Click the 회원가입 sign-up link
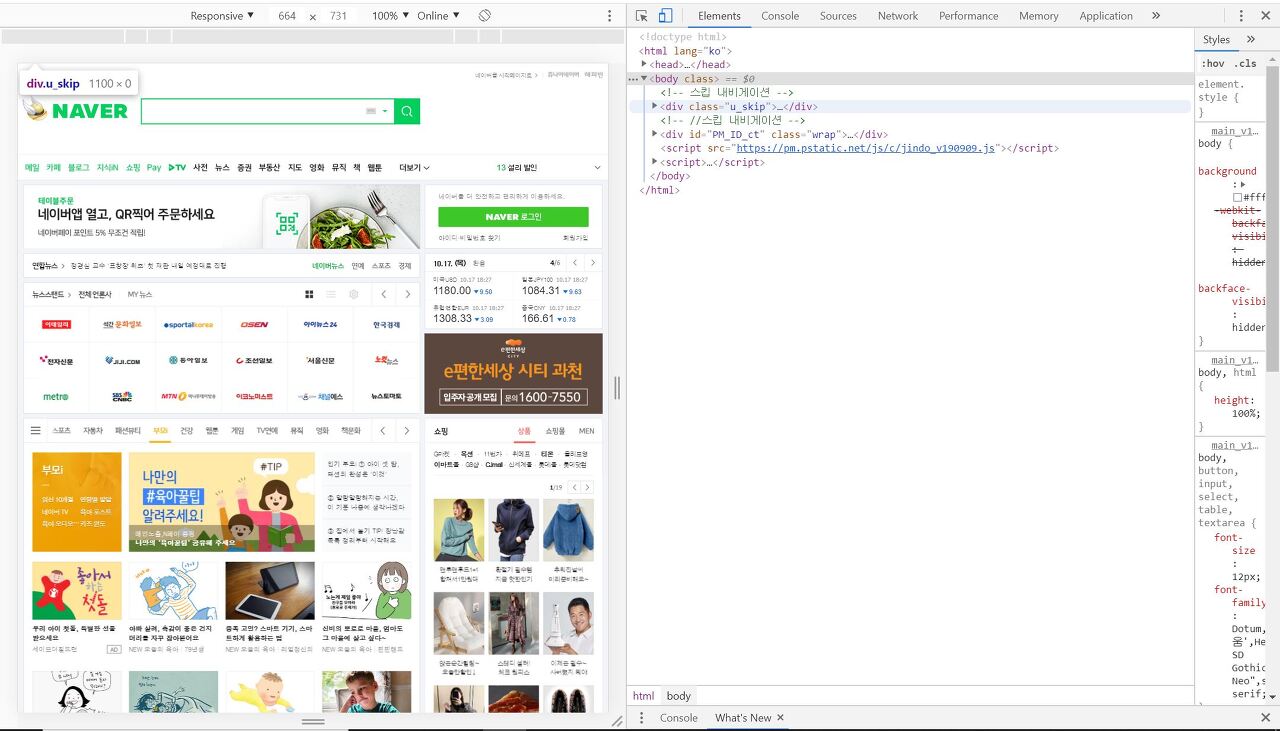The height and width of the screenshot is (731, 1280). 575,238
